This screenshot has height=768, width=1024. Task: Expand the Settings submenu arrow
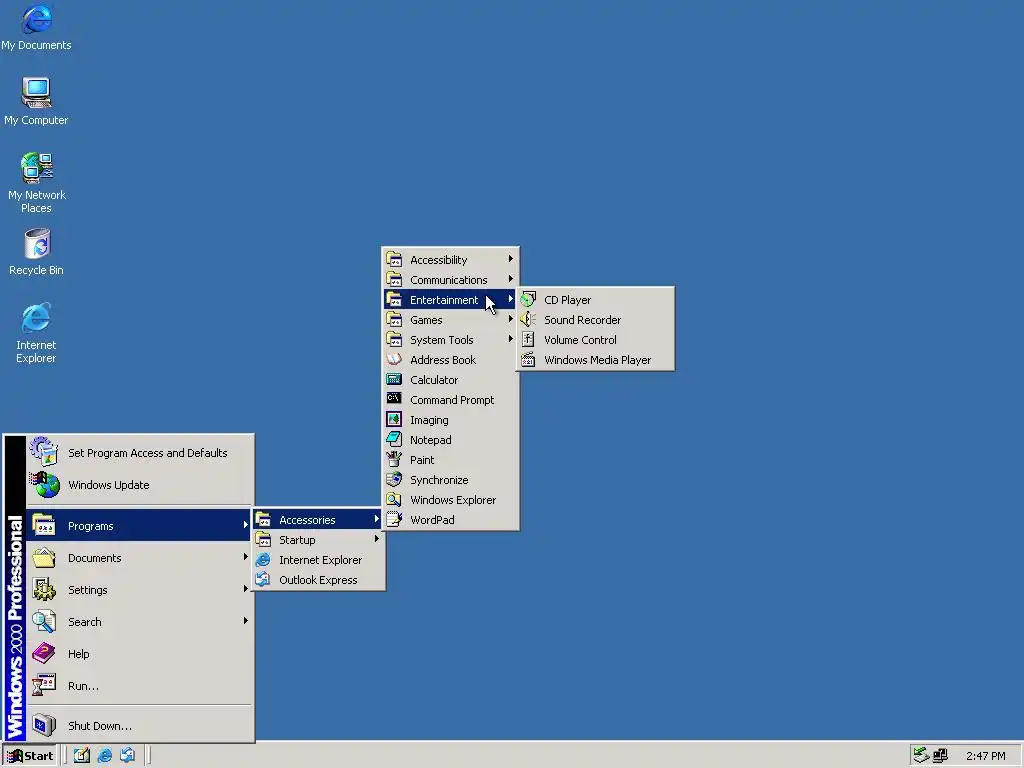point(246,589)
